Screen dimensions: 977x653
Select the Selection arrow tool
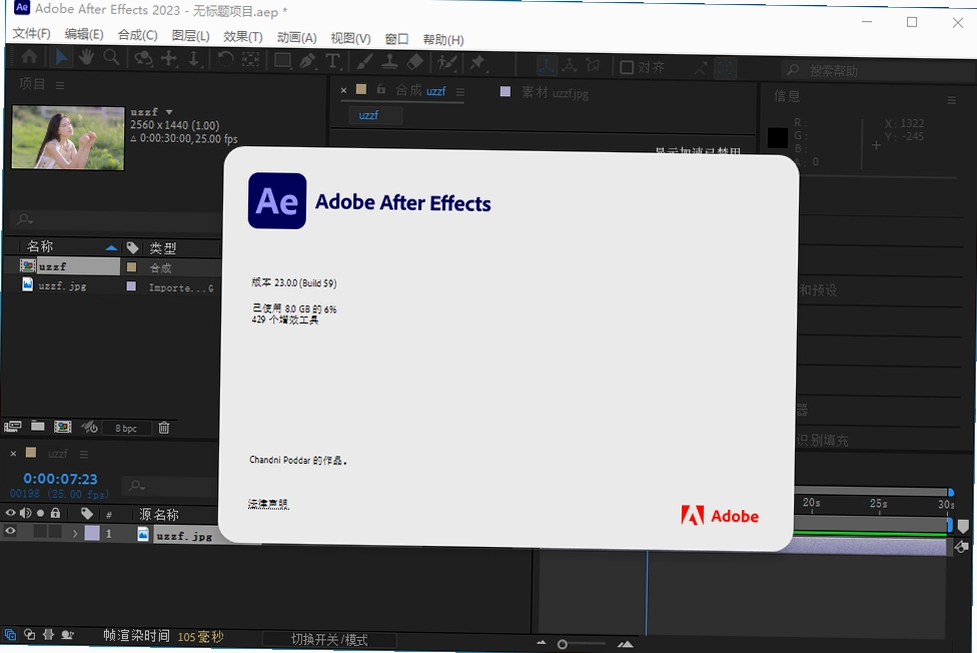click(x=61, y=57)
